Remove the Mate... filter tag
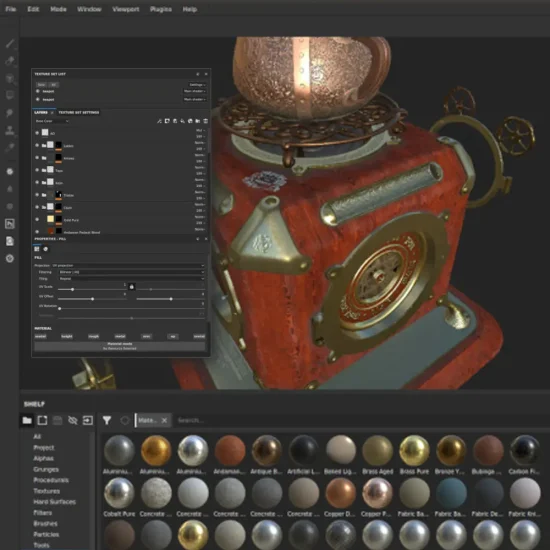550x550 pixels. [x=164, y=420]
